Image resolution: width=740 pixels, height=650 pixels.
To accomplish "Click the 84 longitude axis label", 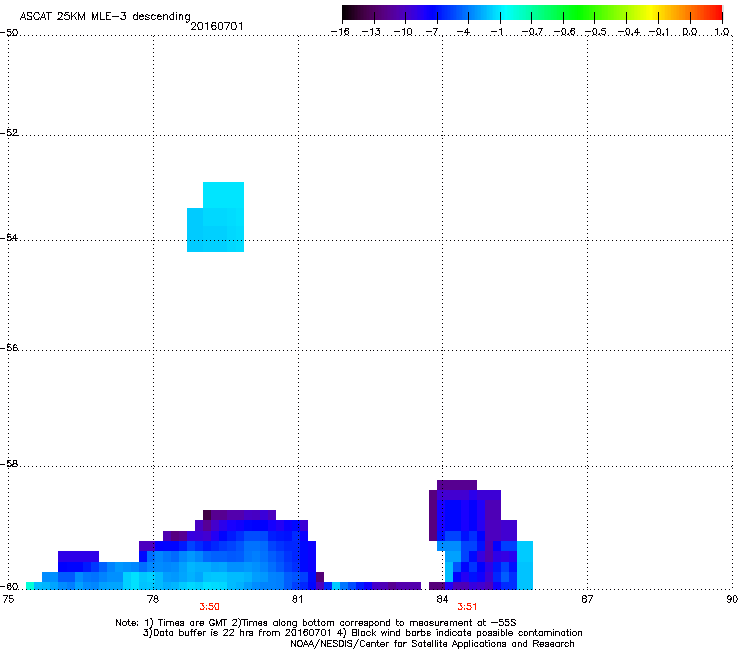I will click(442, 599).
